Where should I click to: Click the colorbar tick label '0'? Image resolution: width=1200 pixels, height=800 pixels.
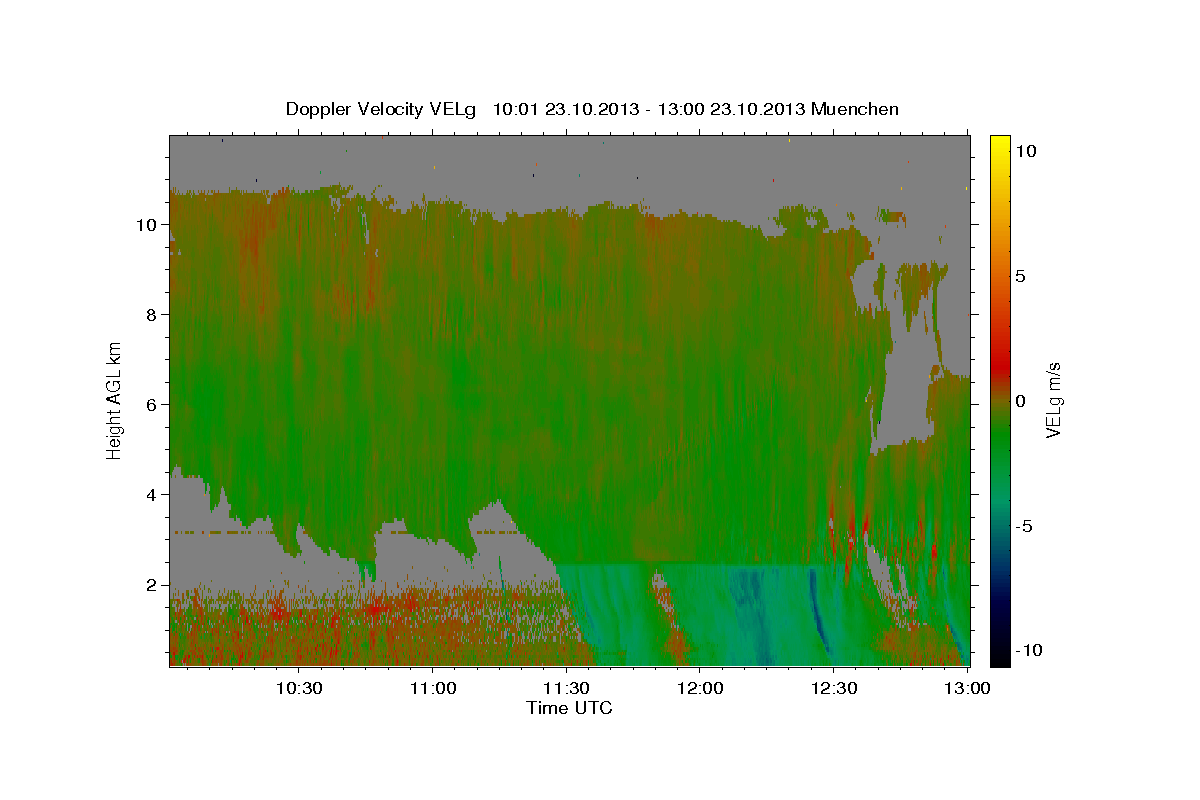(x=1020, y=401)
